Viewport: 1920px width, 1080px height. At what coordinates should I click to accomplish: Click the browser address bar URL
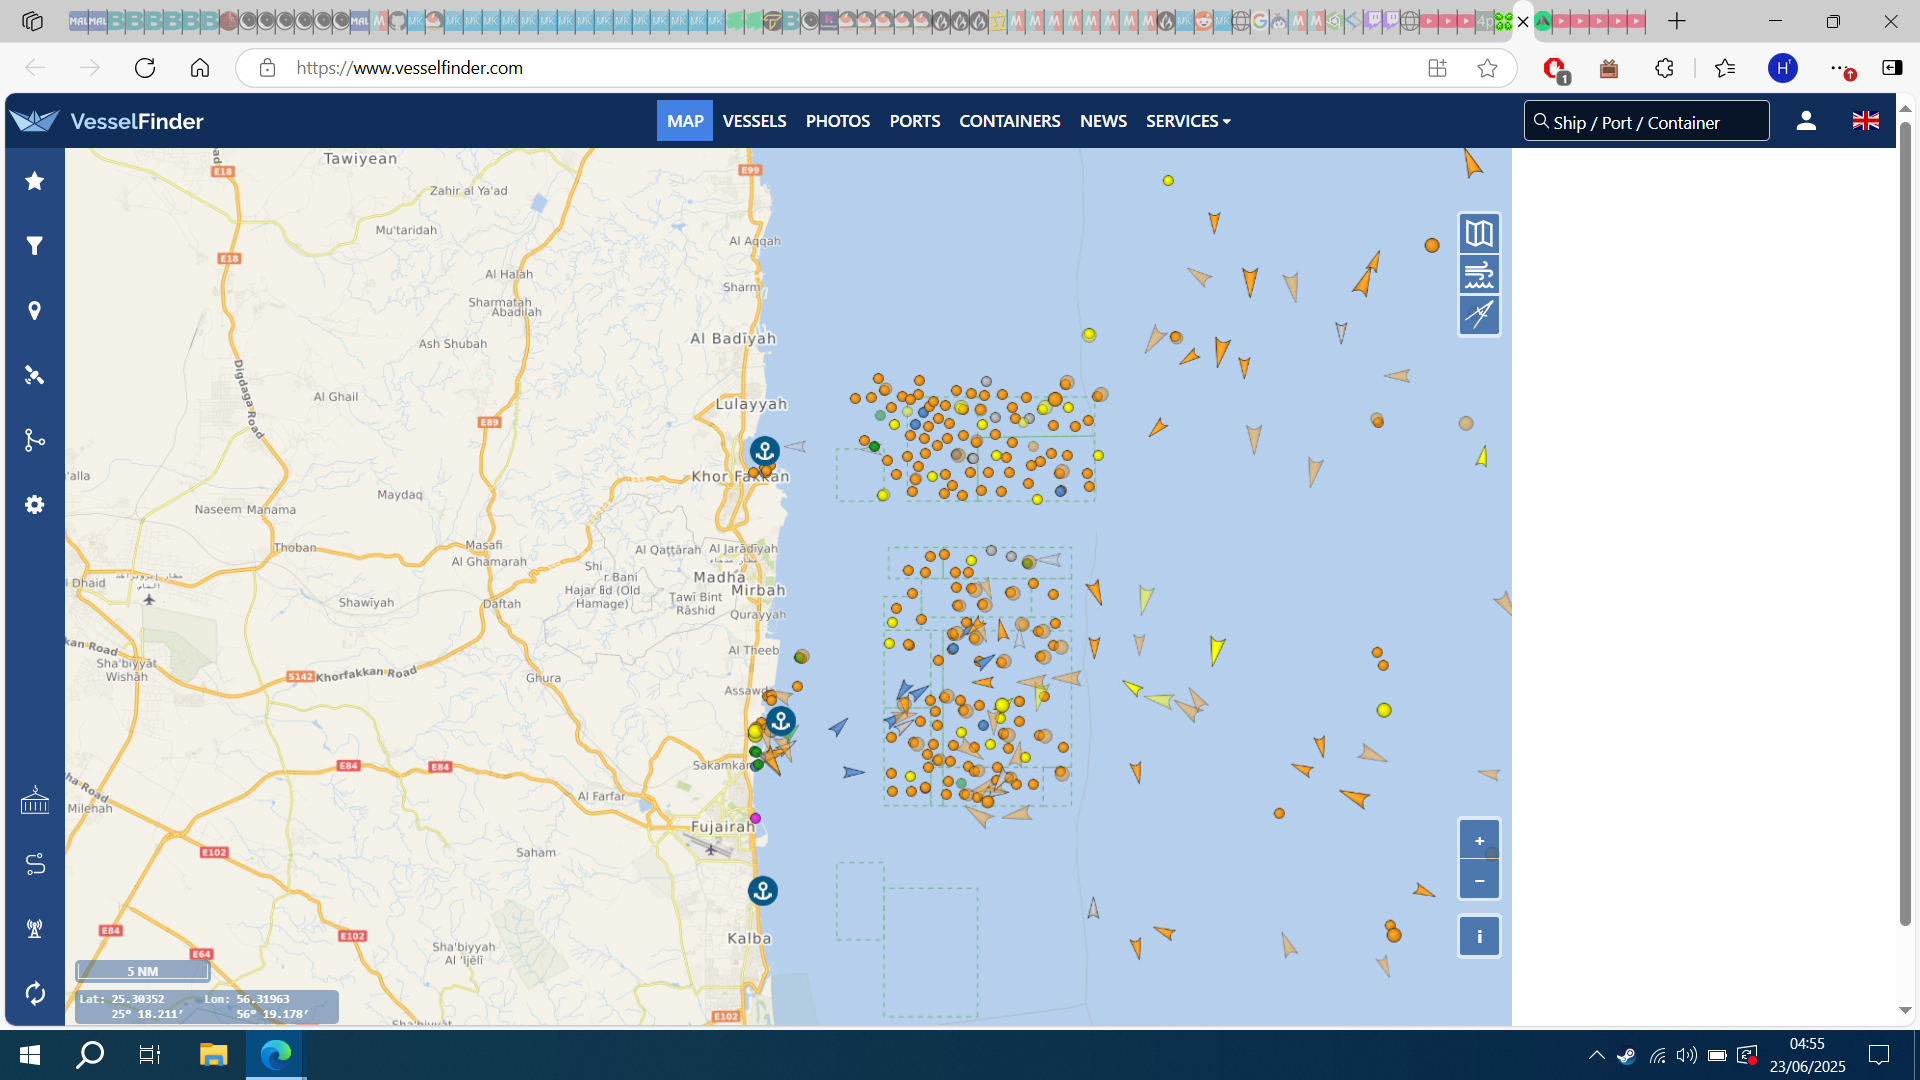410,68
